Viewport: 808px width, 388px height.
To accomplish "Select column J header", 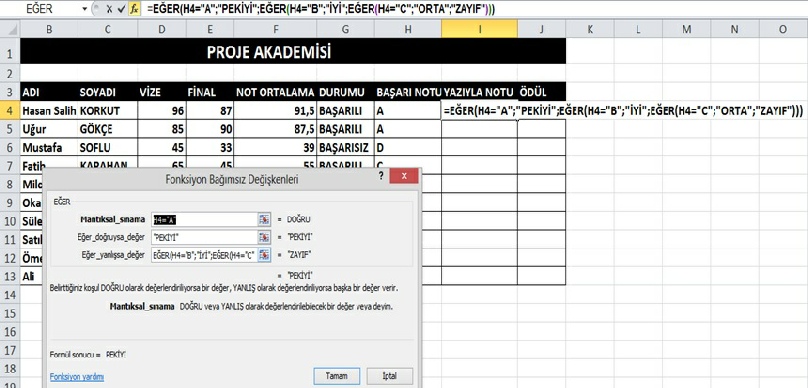I will click(x=542, y=30).
